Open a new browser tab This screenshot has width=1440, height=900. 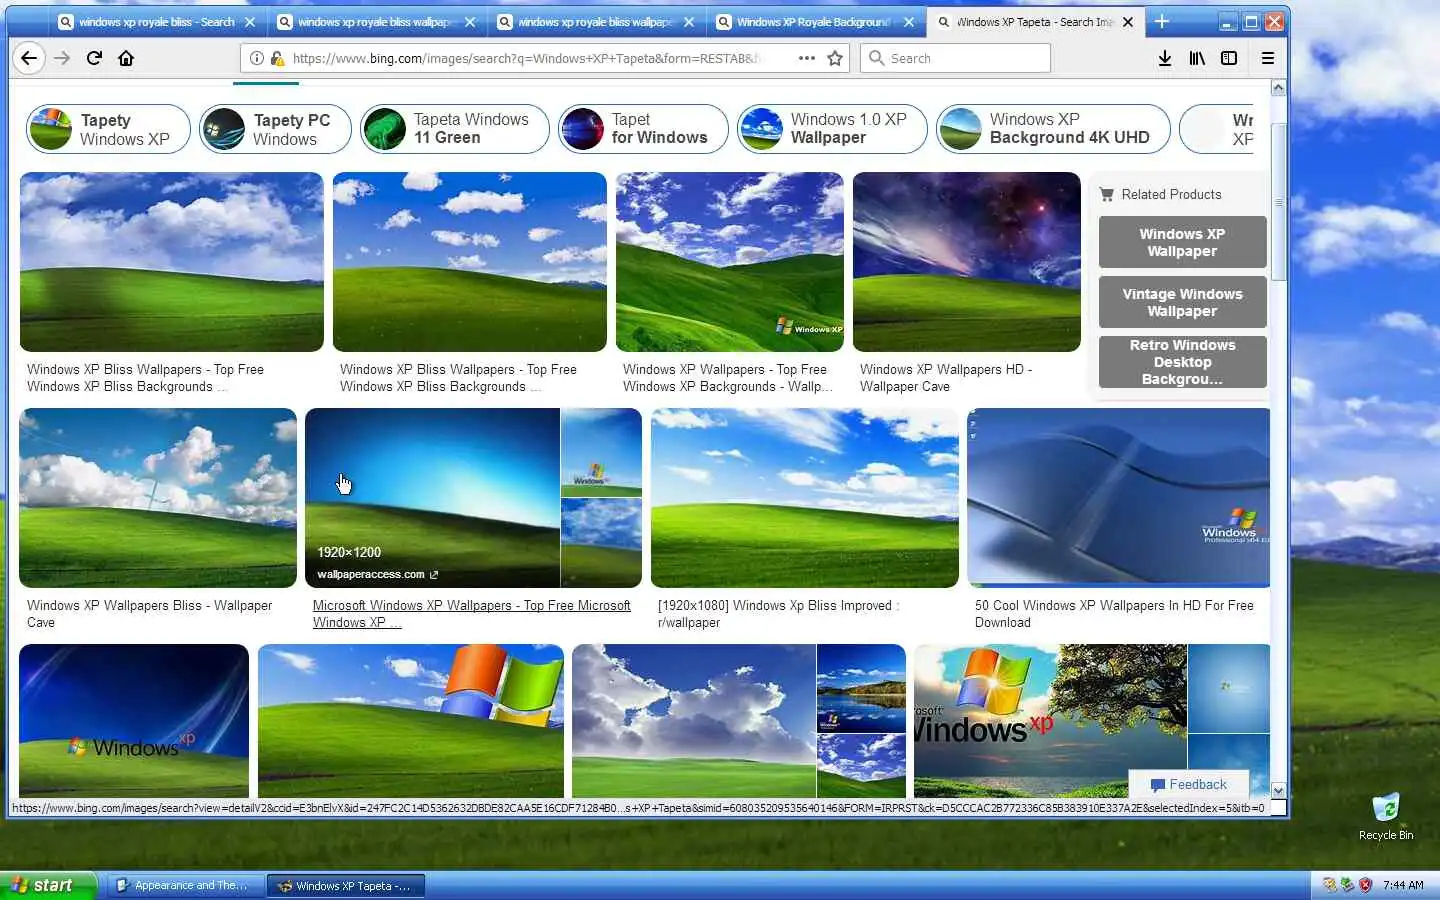pos(1162,21)
